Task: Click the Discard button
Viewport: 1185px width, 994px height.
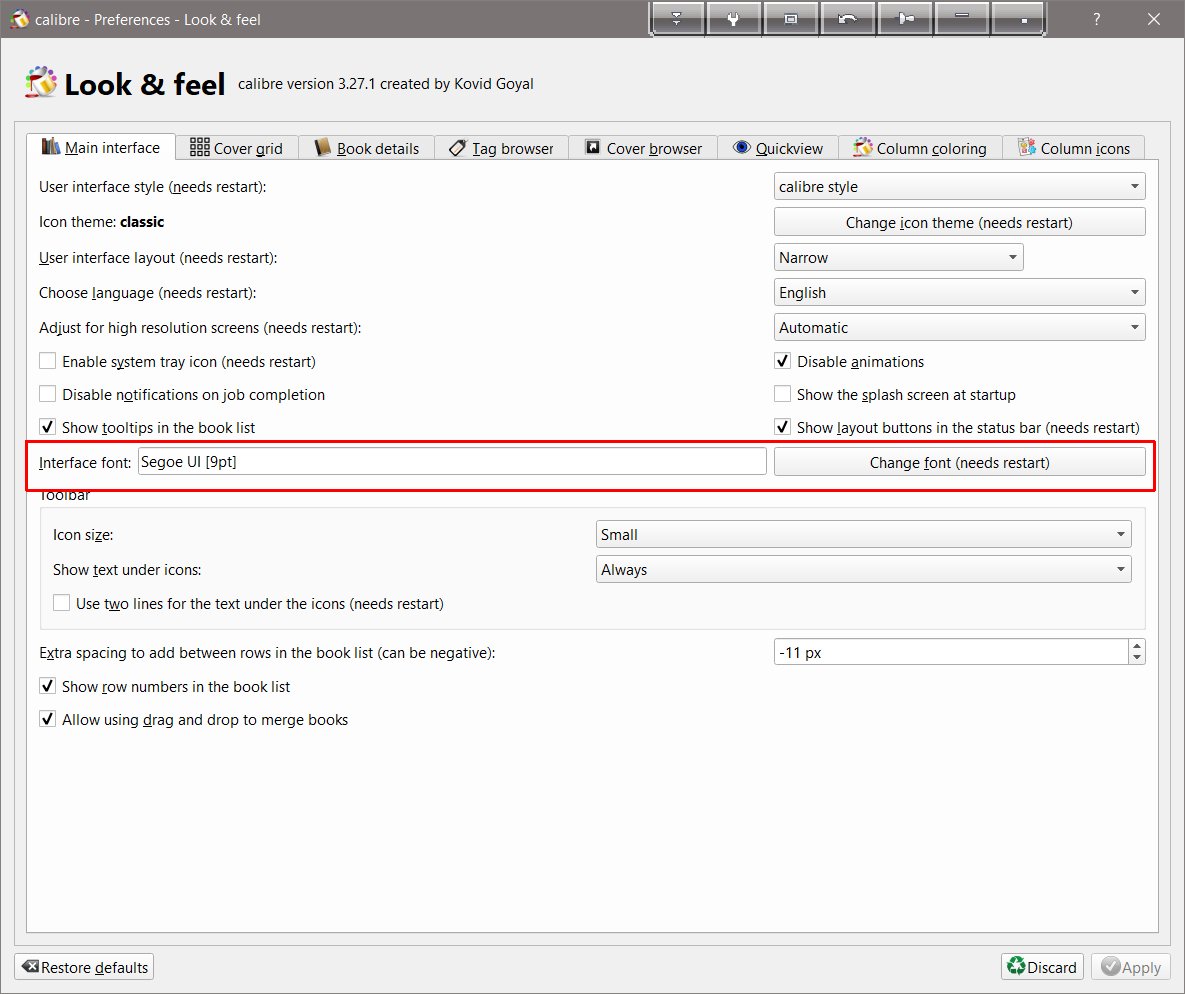Action: 1042,968
